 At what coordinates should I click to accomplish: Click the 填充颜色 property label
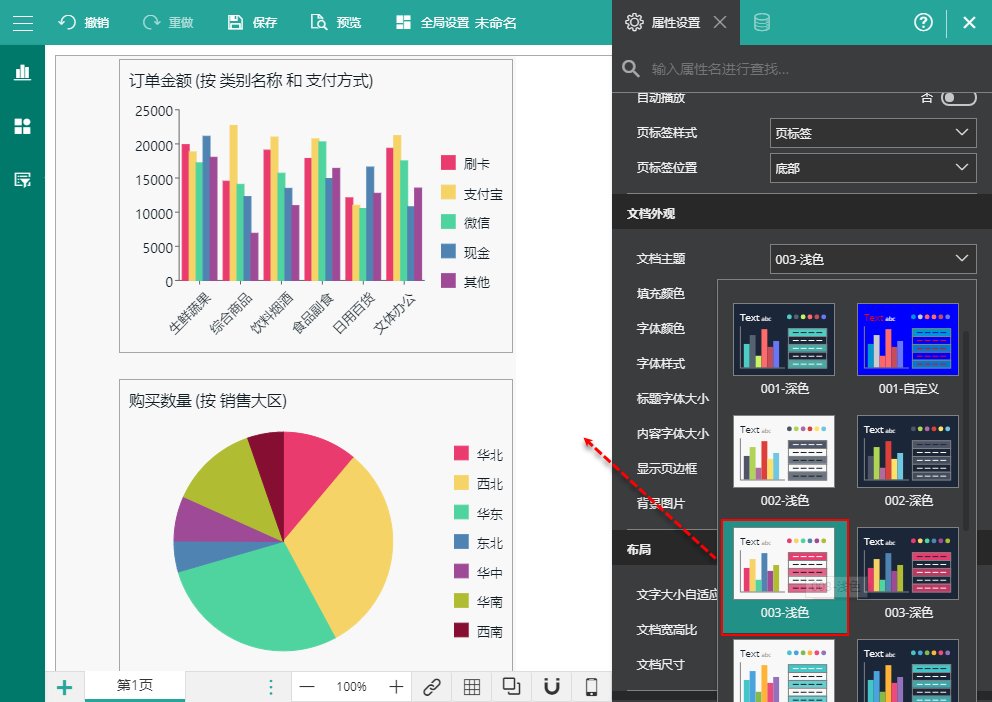tap(660, 293)
